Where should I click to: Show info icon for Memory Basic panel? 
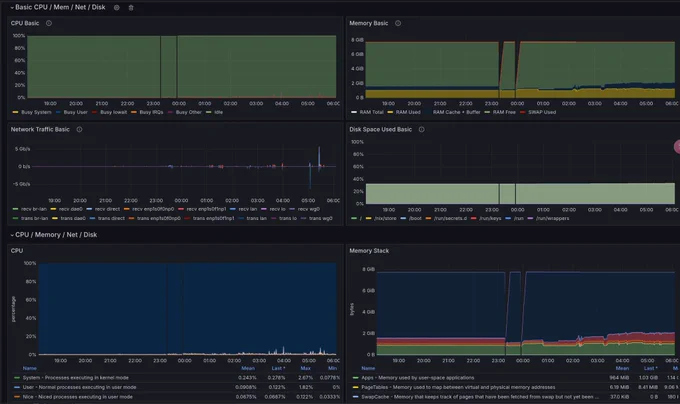[x=398, y=23]
